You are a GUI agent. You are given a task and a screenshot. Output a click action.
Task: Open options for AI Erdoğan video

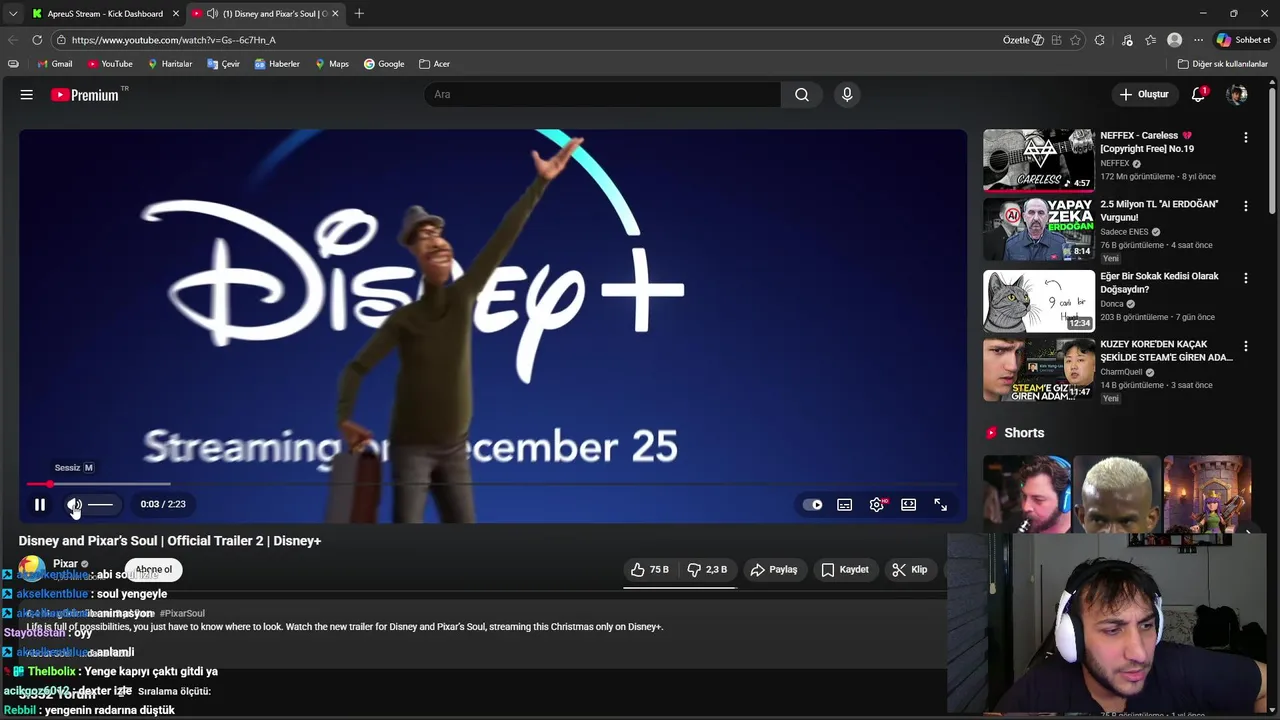(x=1245, y=206)
